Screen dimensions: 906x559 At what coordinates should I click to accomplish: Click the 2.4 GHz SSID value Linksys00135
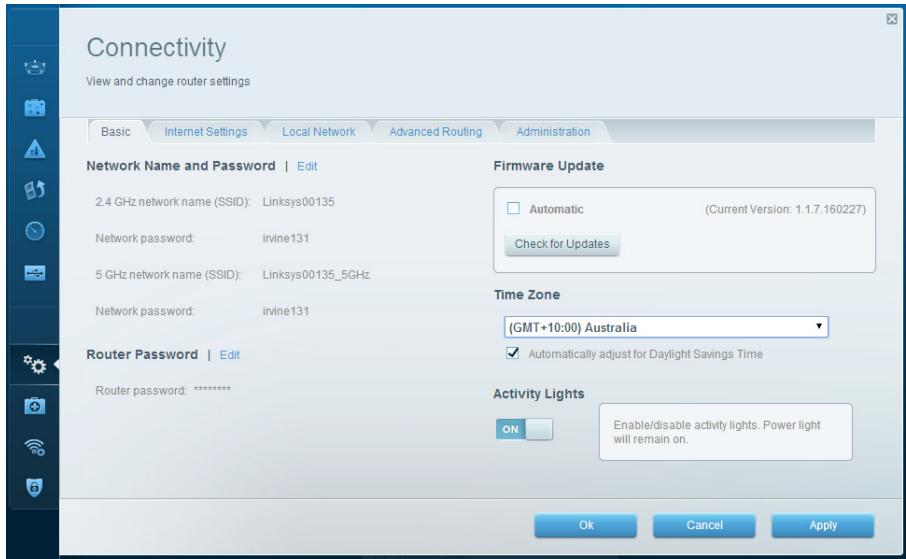tap(298, 202)
